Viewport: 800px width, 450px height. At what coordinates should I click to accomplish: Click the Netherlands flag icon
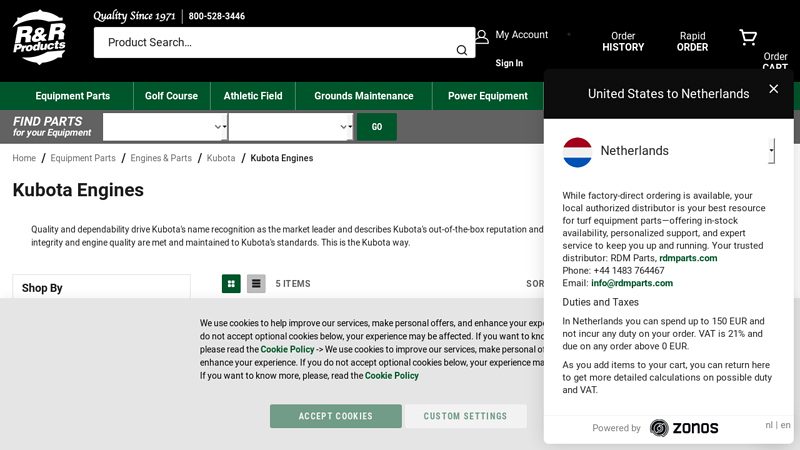578,151
